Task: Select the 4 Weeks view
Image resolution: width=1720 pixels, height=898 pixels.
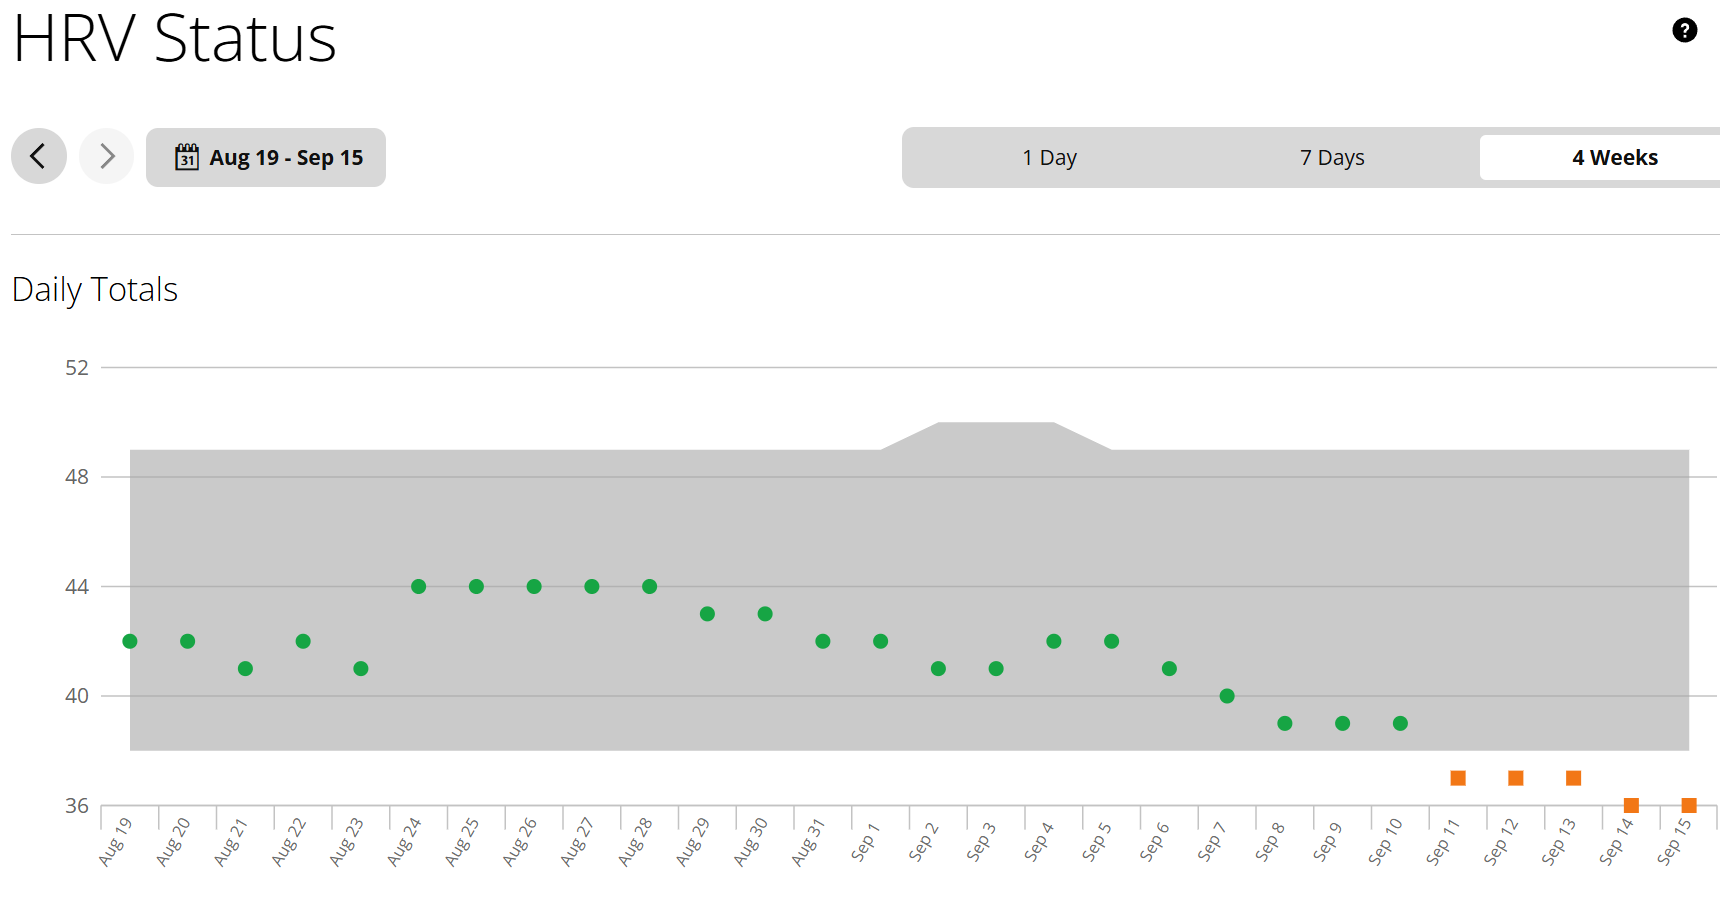Action: tap(1614, 157)
